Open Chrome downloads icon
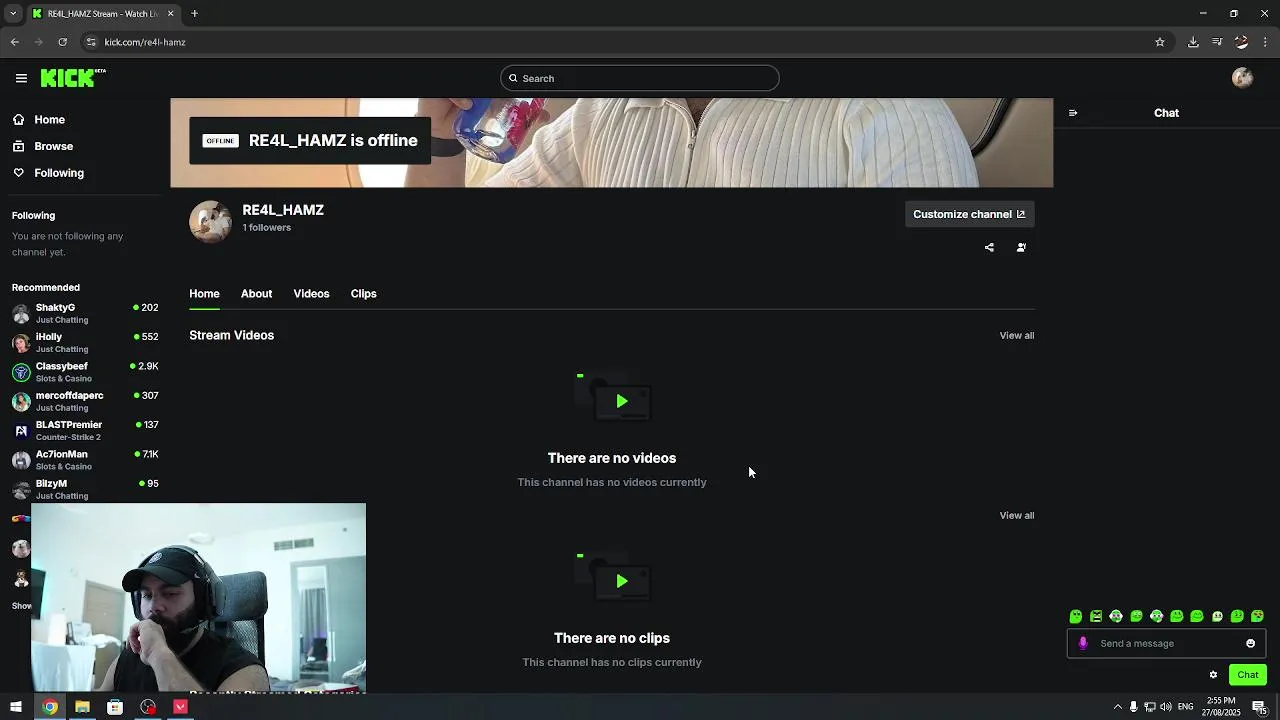Screen dimensions: 1280x720 1193,42
